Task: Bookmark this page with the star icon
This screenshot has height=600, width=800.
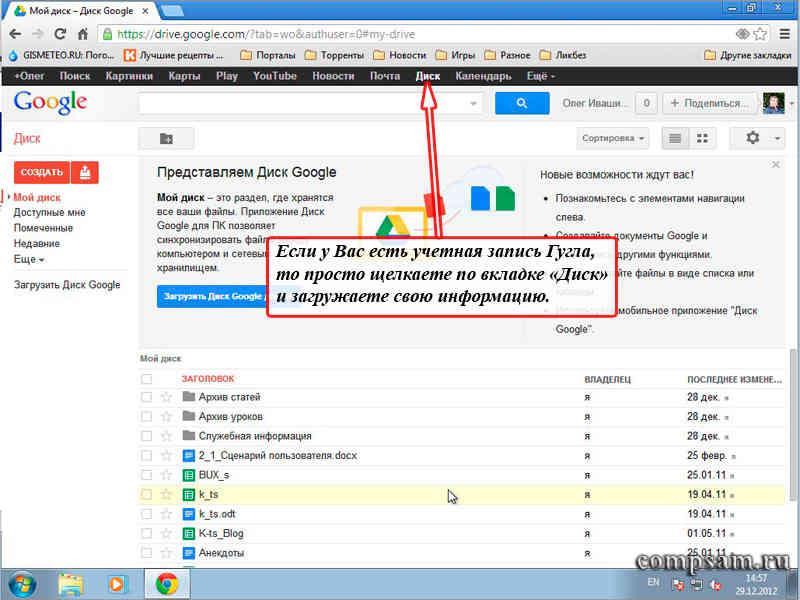Action: 760,34
